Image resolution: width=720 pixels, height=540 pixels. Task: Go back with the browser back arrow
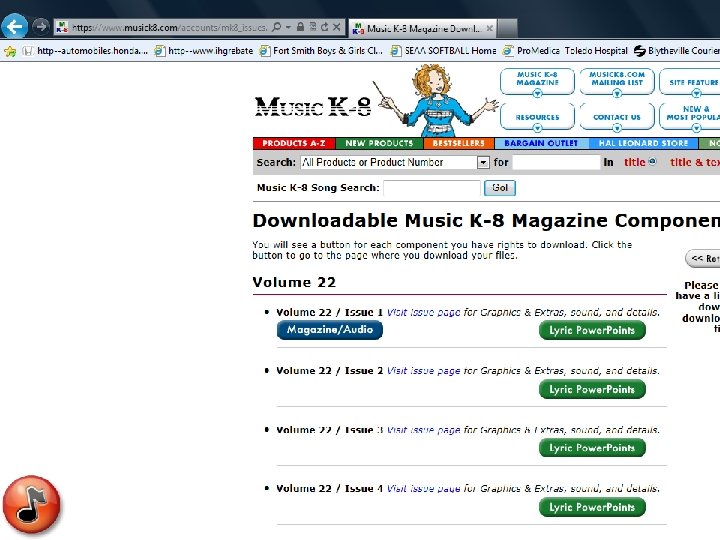14,27
